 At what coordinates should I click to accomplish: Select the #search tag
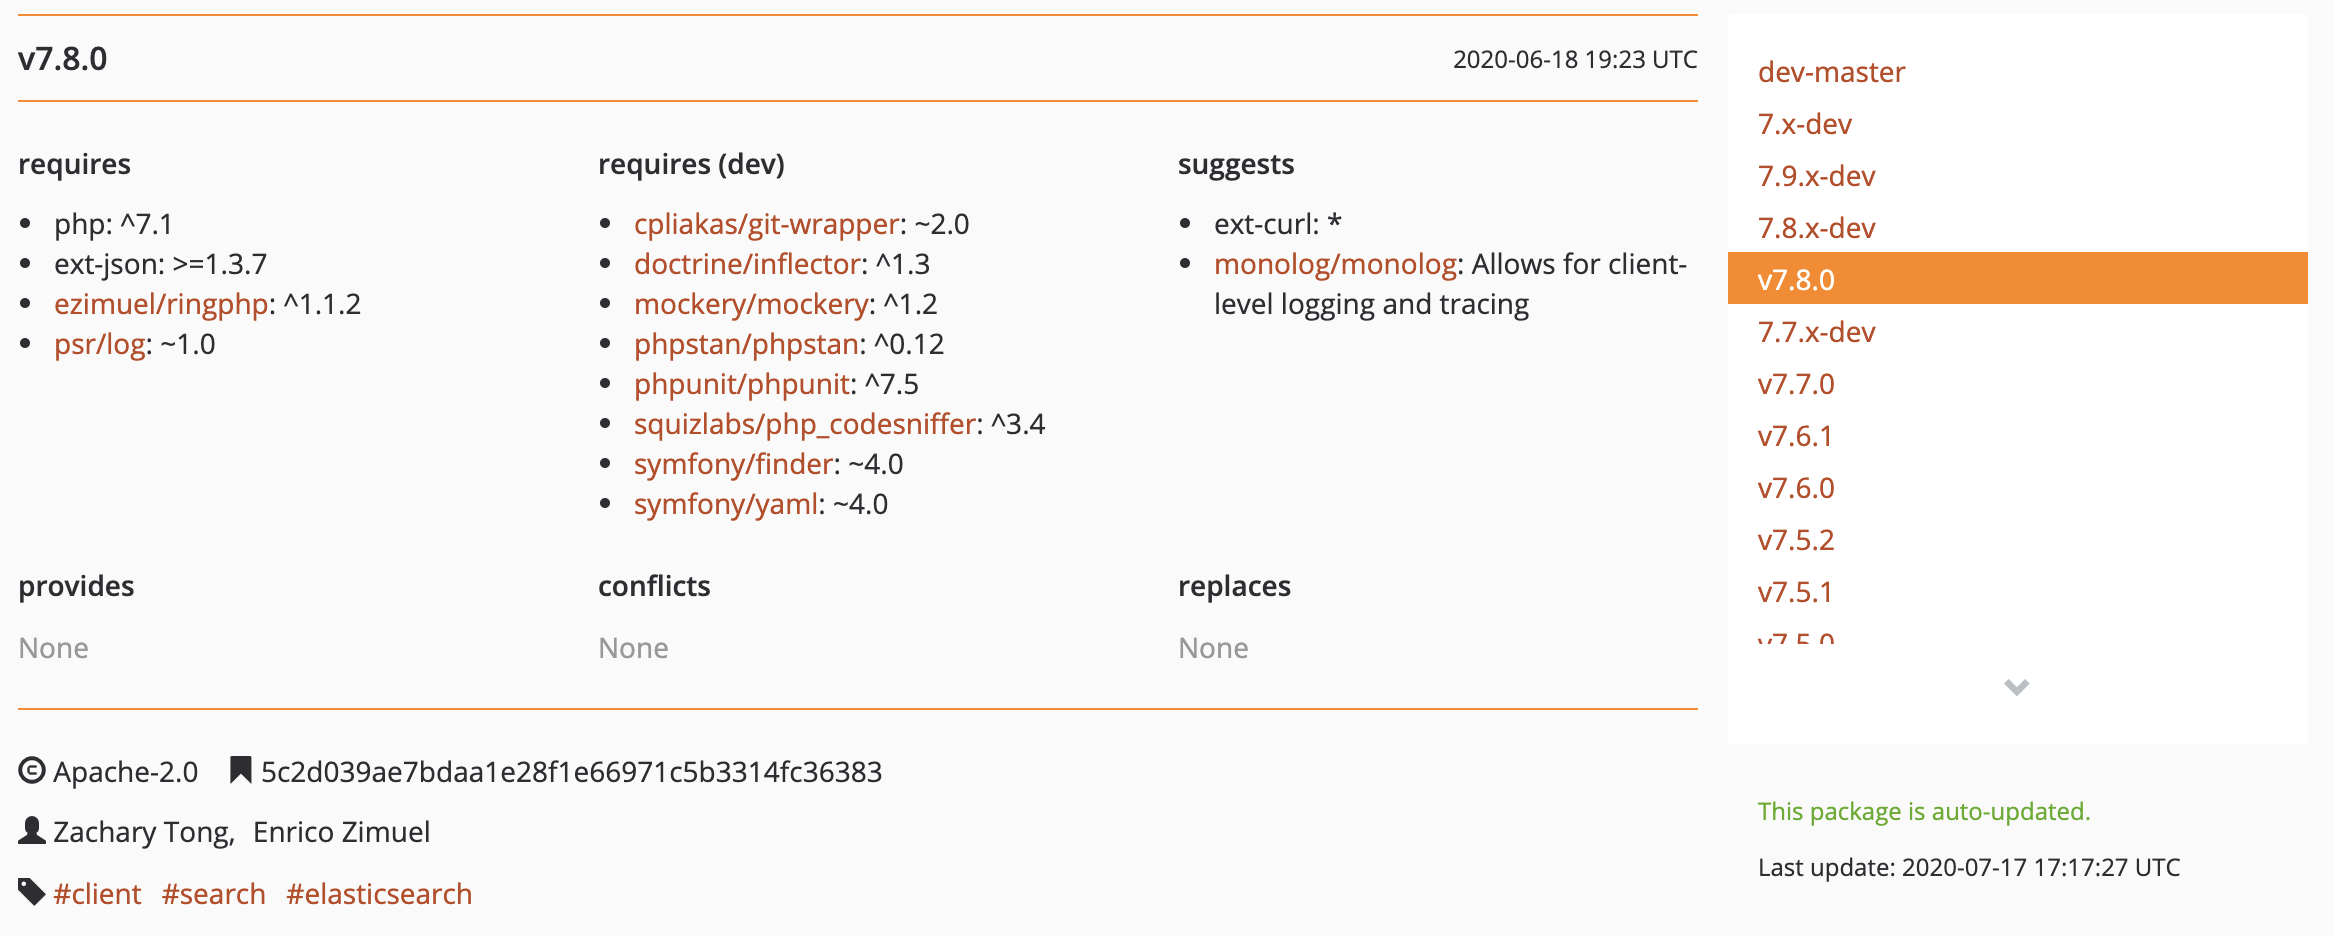coord(213,893)
